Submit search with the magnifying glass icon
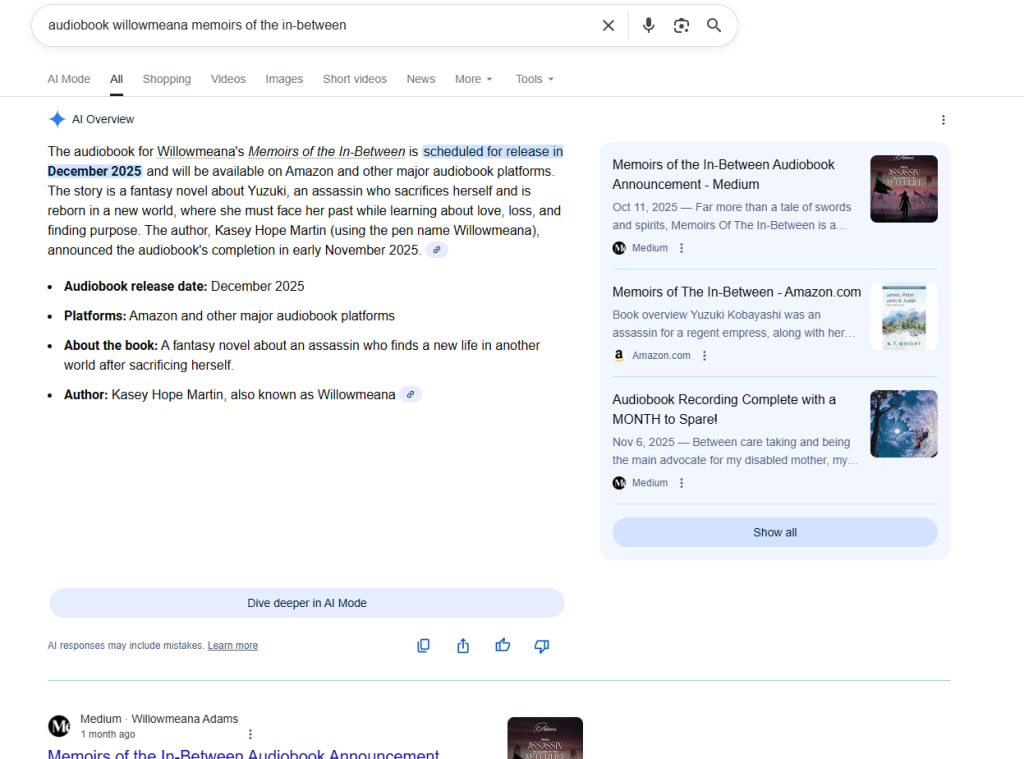The image size is (1024, 759). 714,25
